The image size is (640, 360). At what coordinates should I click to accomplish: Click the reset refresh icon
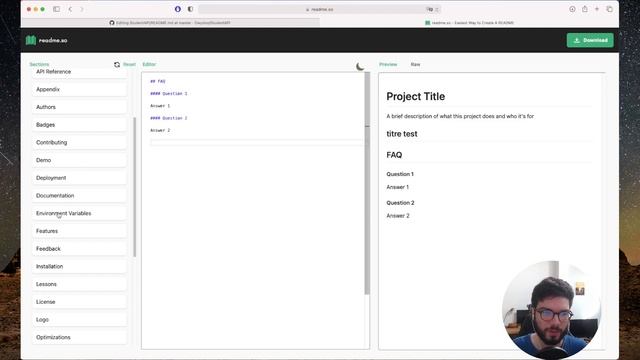pos(117,64)
